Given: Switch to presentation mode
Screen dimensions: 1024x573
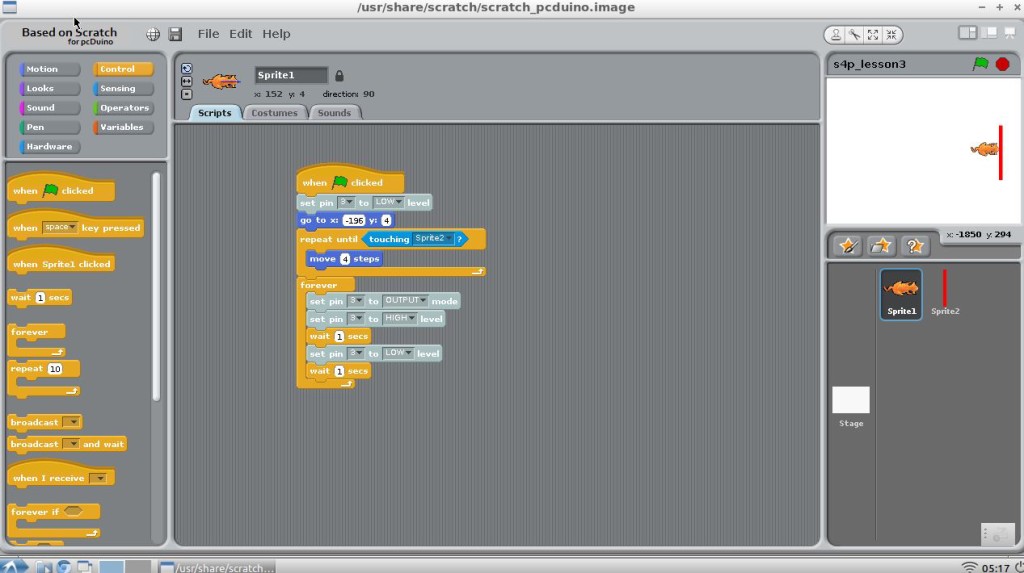Looking at the screenshot, I should tap(1010, 33).
